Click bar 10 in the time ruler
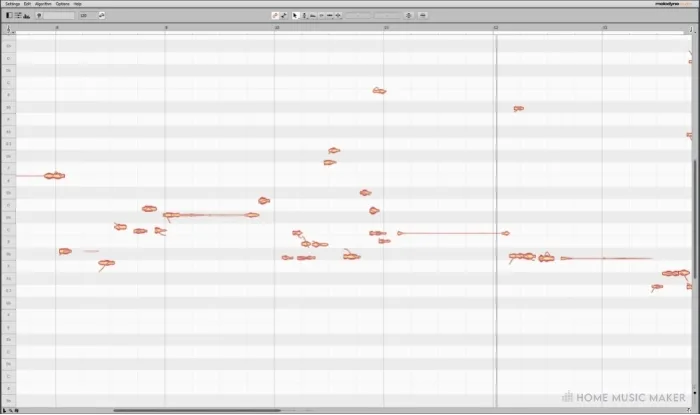The height and width of the screenshot is (415, 700). click(277, 28)
